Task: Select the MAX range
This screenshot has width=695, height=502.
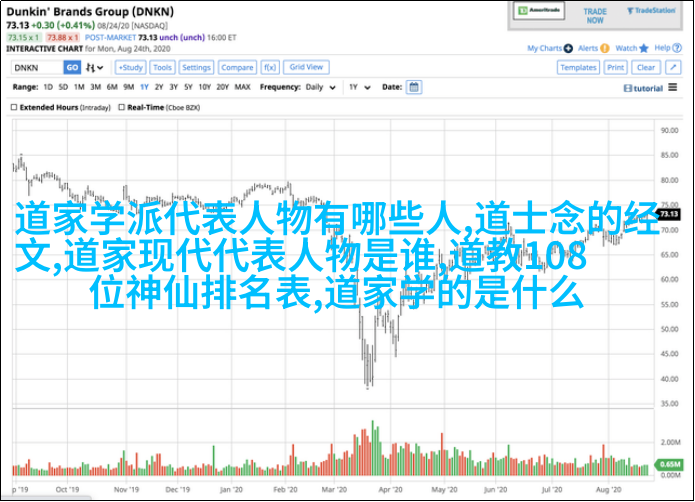Action: pyautogui.click(x=242, y=87)
